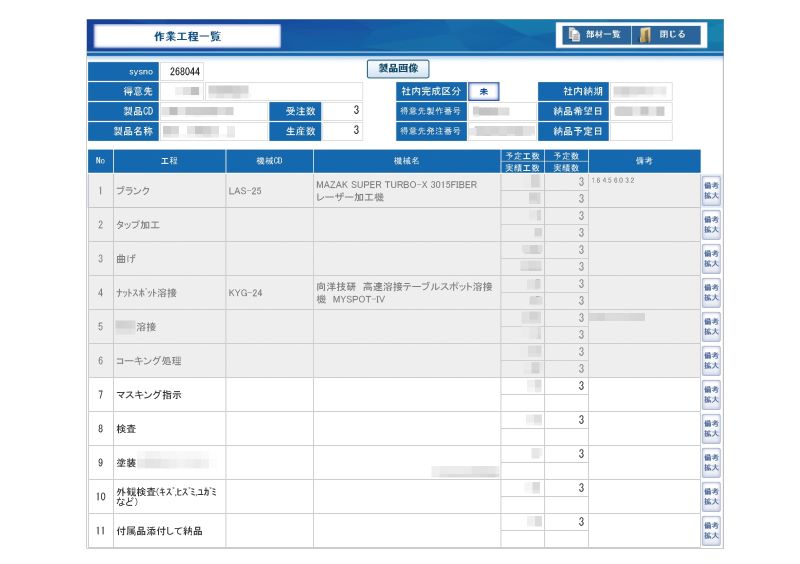Expand remarks for the ブランク row
The height and width of the screenshot is (564, 800).
711,190
